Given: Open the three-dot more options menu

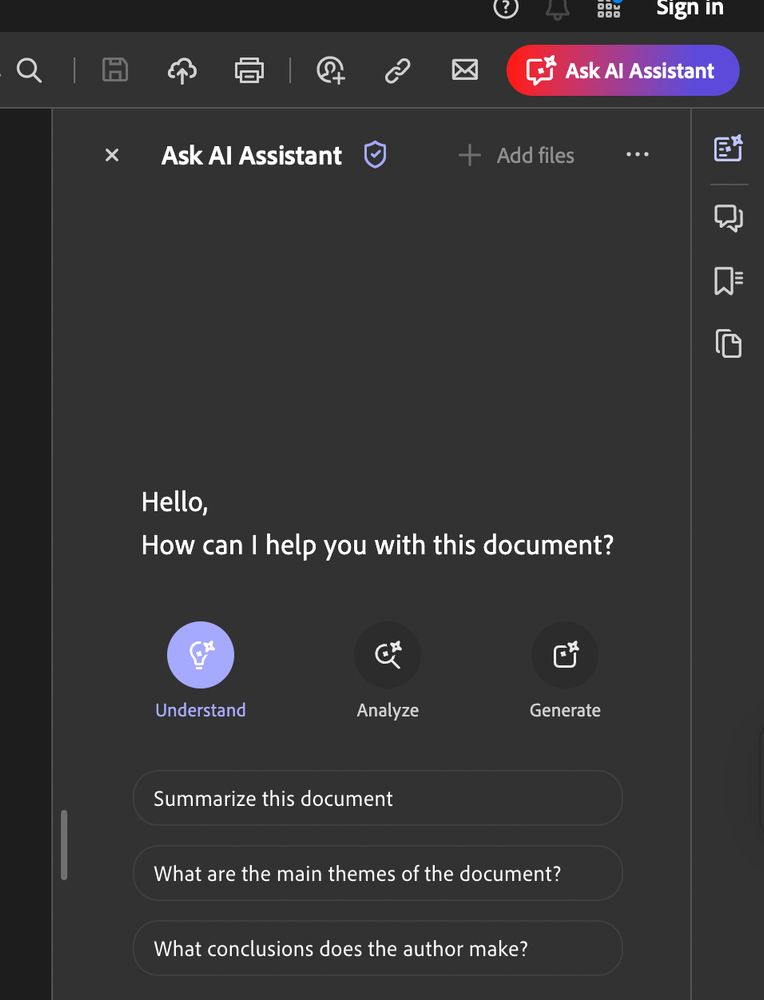Looking at the screenshot, I should tap(637, 154).
